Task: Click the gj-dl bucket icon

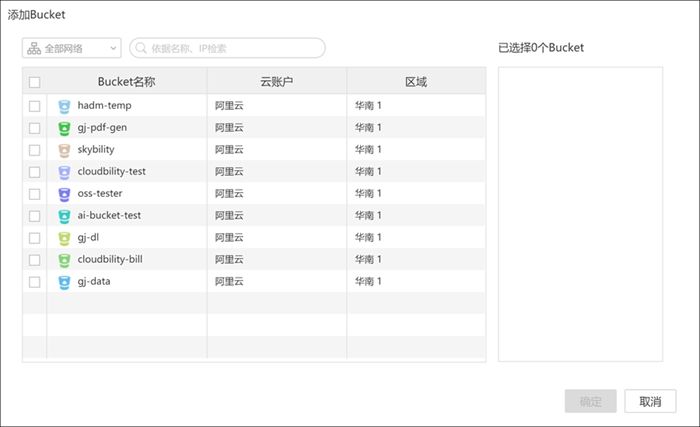Action: pos(64,238)
